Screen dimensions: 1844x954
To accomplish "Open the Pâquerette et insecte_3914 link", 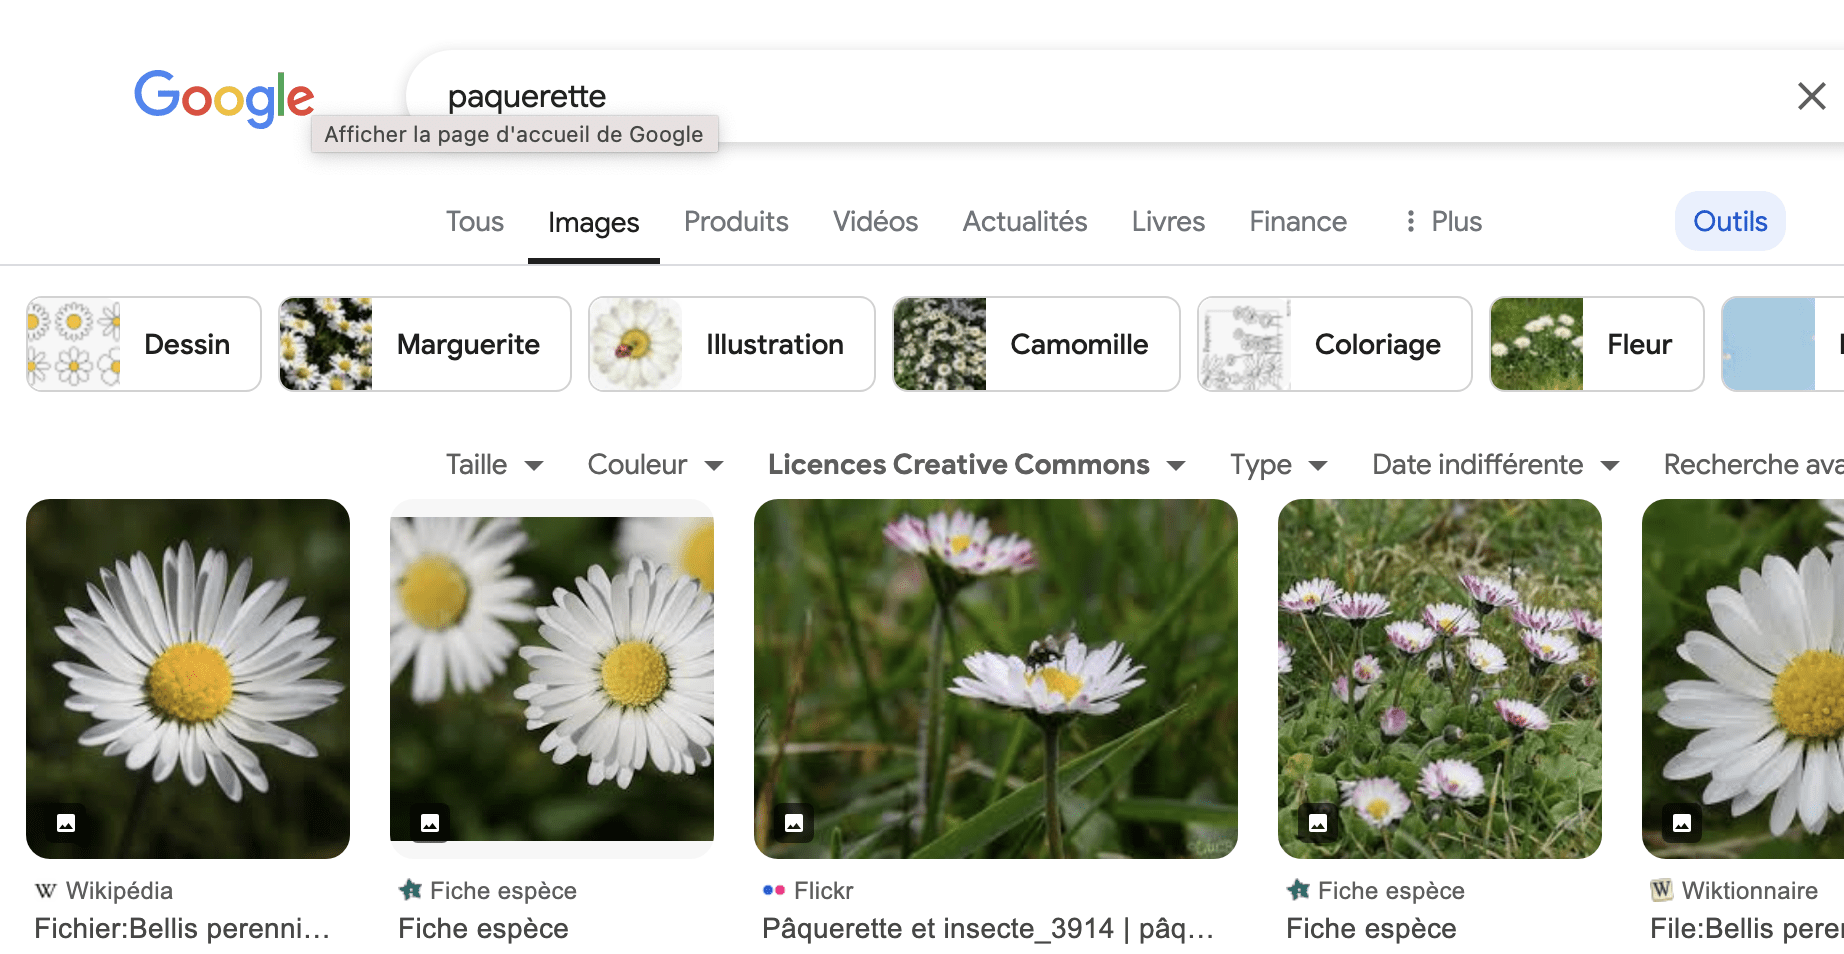I will click(x=988, y=928).
